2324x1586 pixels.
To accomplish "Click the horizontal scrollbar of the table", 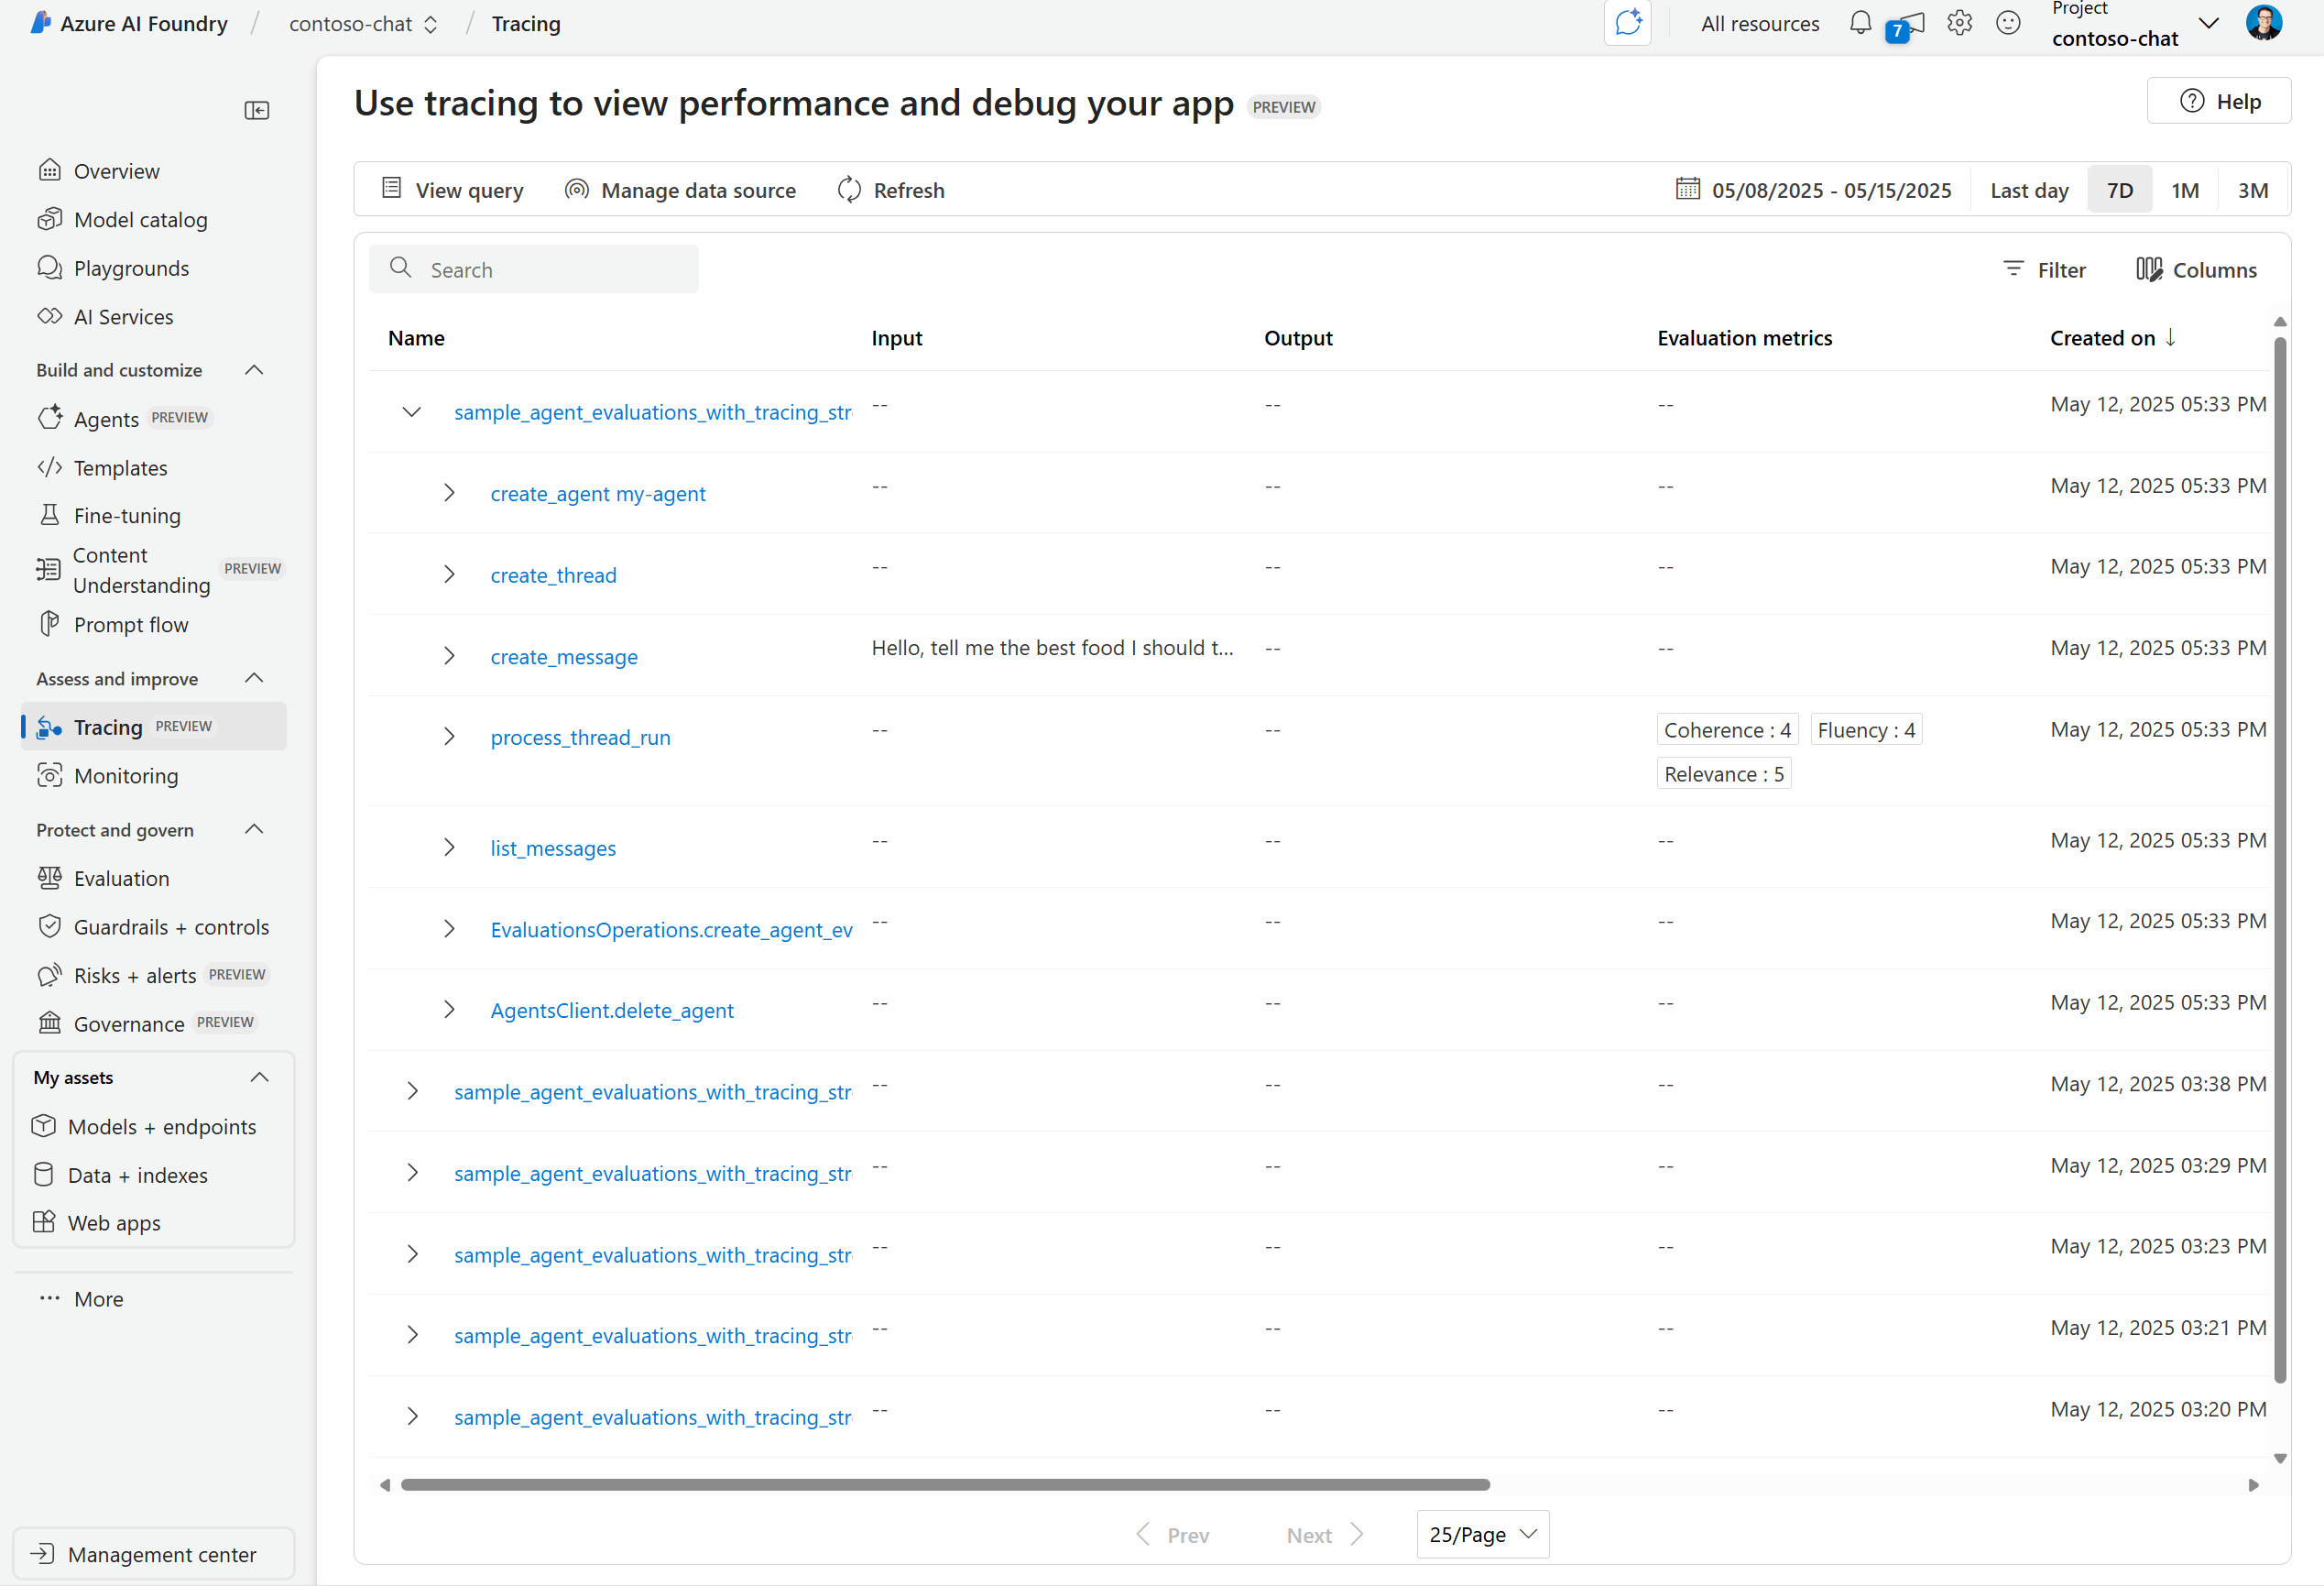I will (945, 1485).
